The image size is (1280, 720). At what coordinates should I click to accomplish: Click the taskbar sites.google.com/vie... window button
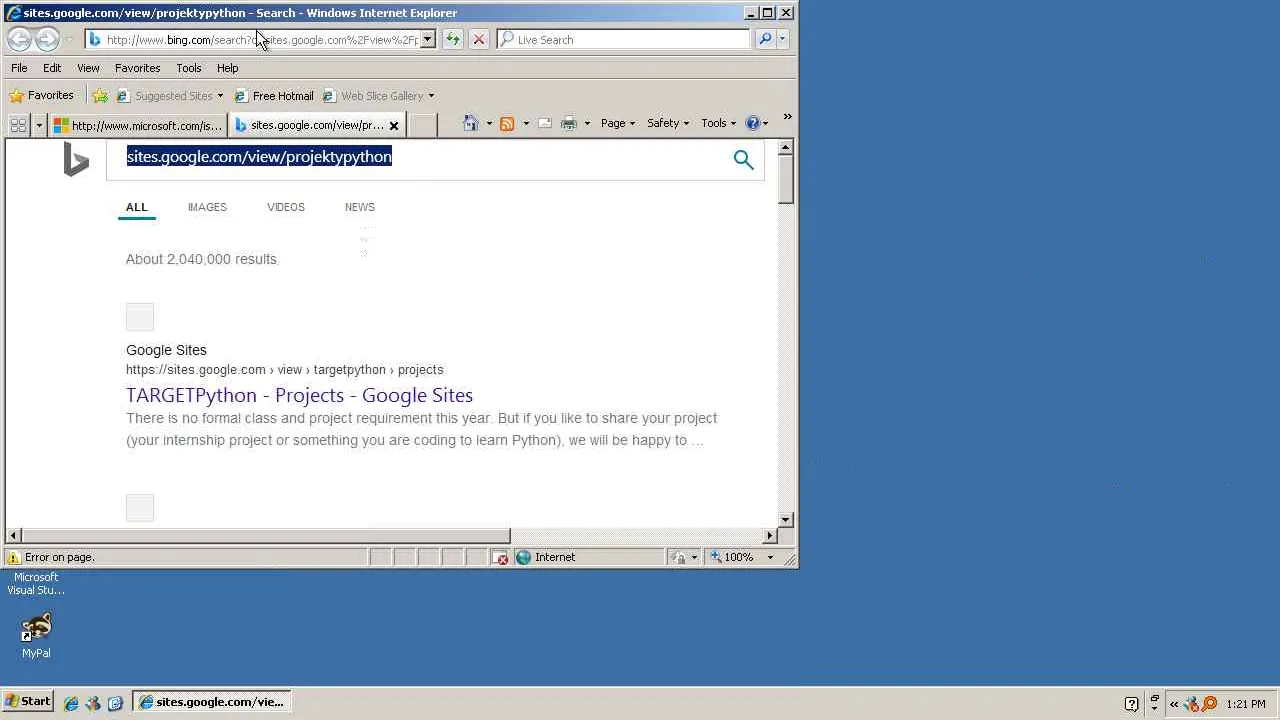pyautogui.click(x=213, y=702)
